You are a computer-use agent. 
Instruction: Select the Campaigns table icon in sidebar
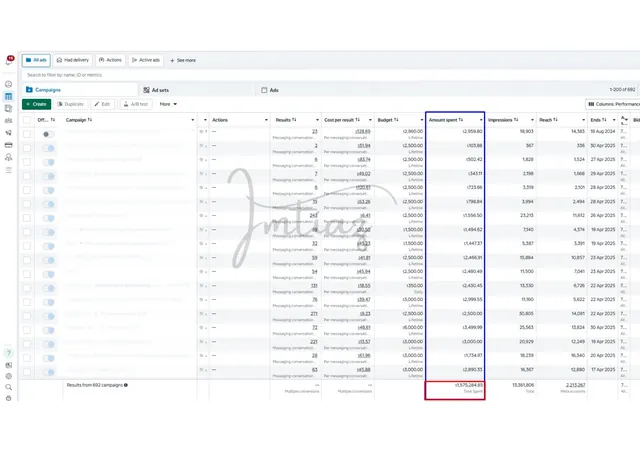click(9, 97)
